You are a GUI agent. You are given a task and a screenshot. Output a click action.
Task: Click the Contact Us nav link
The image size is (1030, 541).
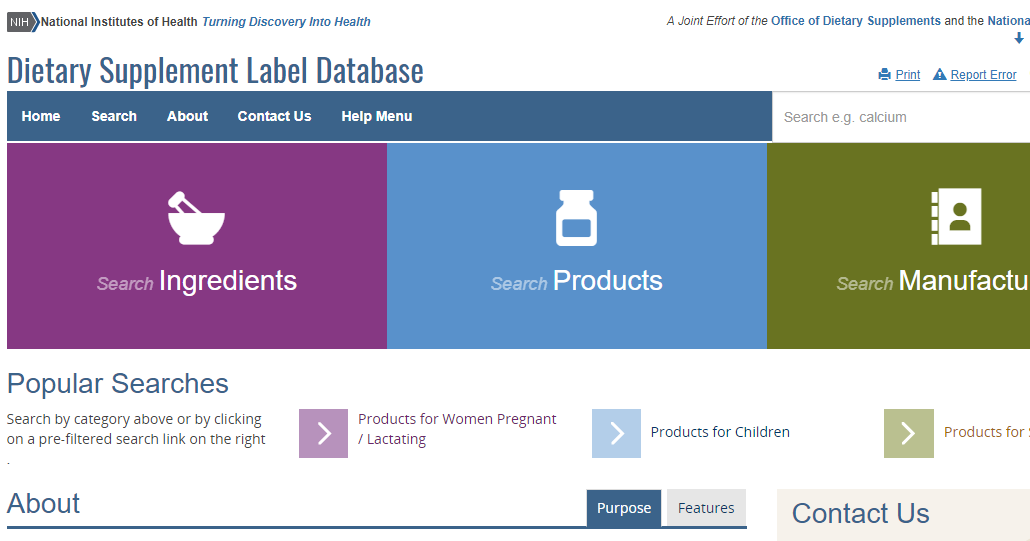point(274,116)
